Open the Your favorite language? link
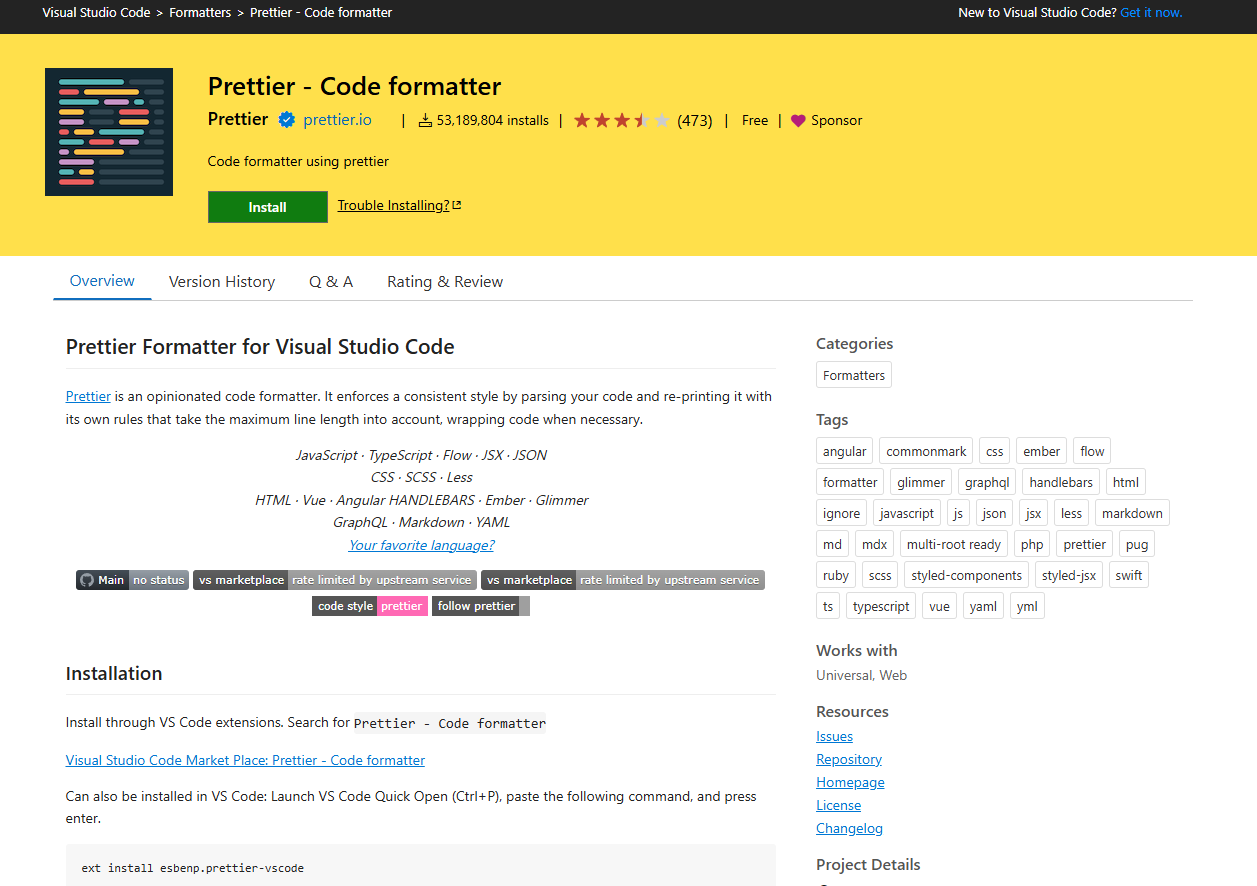The width and height of the screenshot is (1257, 886). click(x=421, y=545)
